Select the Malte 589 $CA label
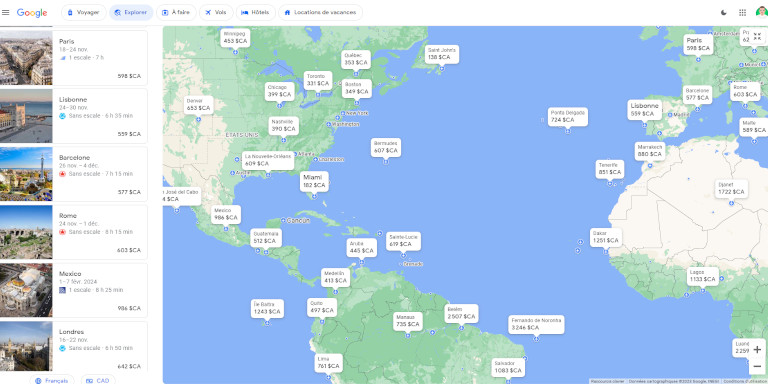 click(x=754, y=126)
